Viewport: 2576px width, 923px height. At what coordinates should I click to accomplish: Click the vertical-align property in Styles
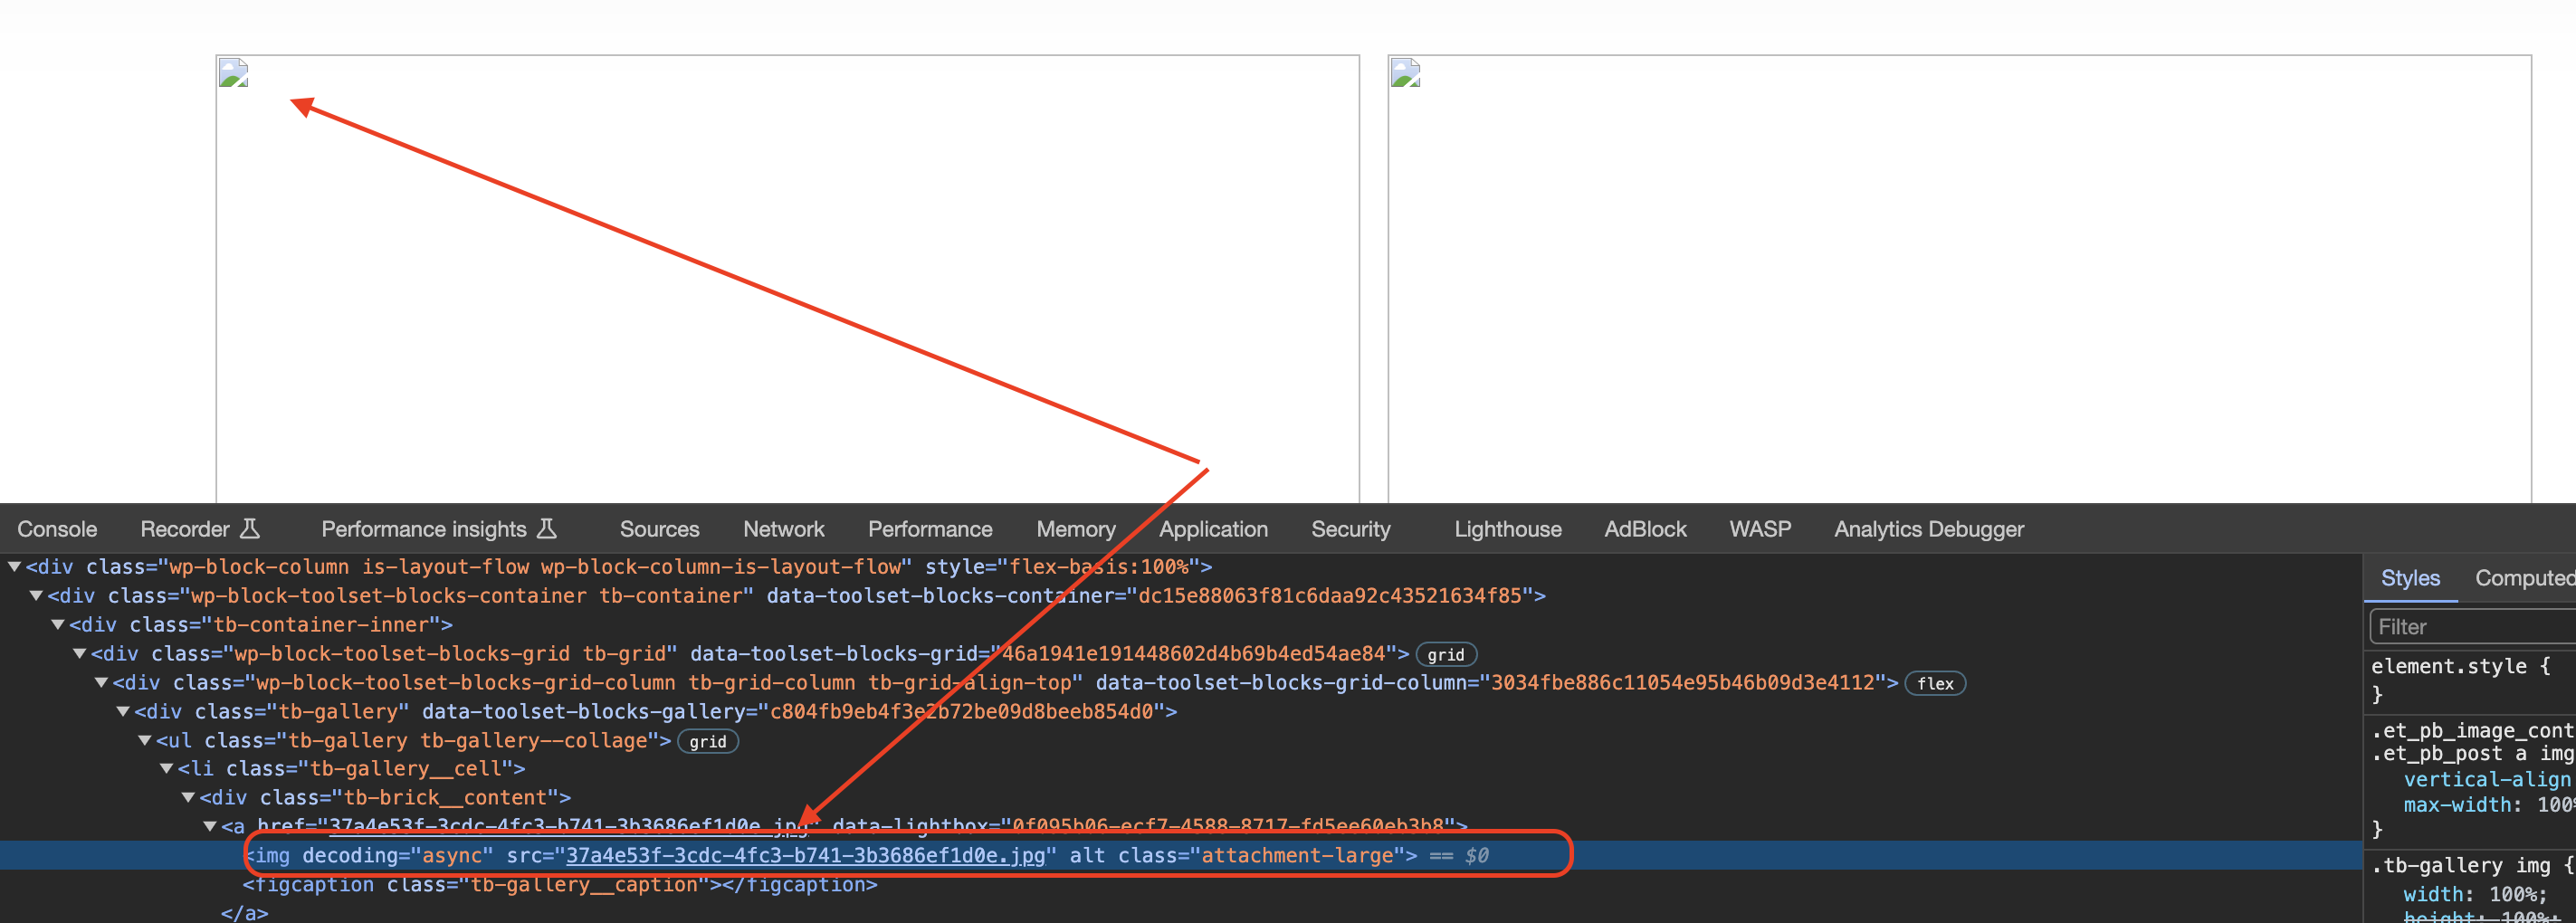2487,780
